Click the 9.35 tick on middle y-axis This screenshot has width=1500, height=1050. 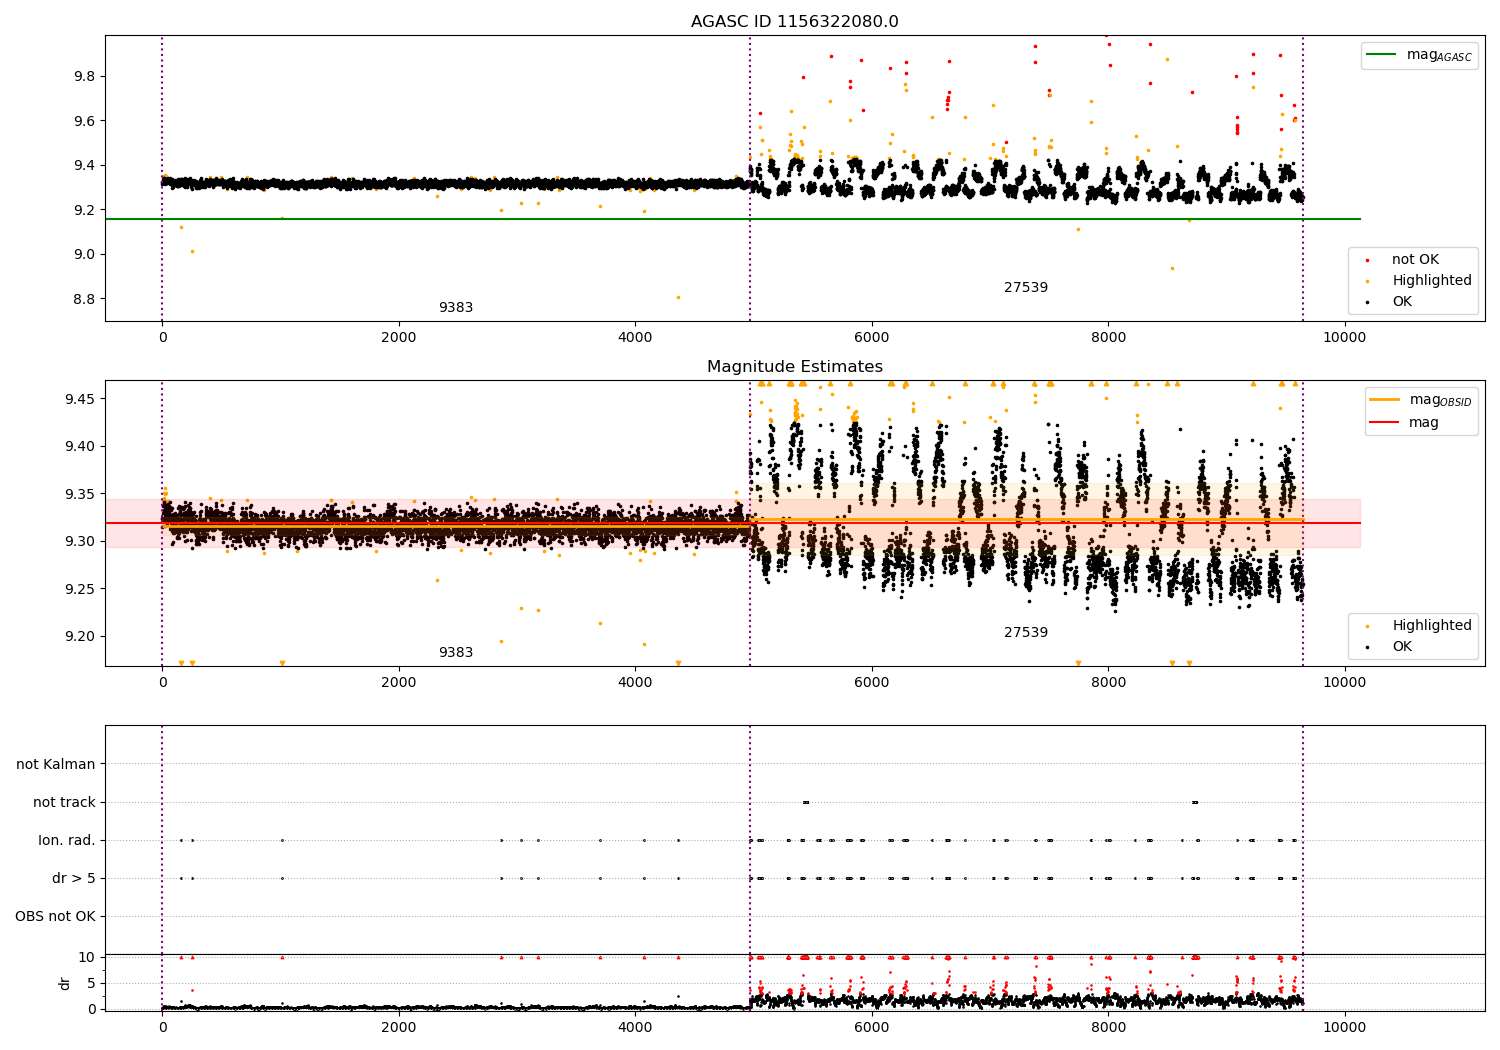(x=81, y=495)
